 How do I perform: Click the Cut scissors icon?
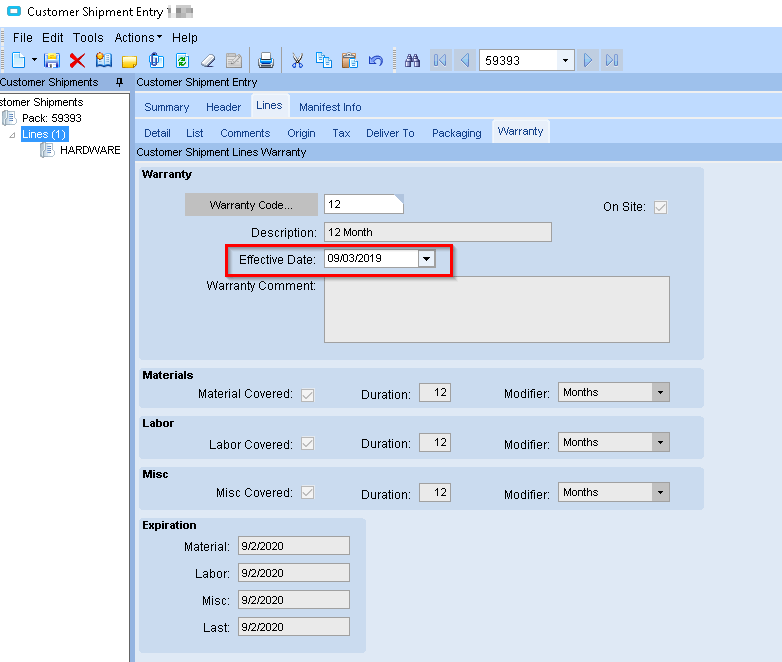(297, 60)
